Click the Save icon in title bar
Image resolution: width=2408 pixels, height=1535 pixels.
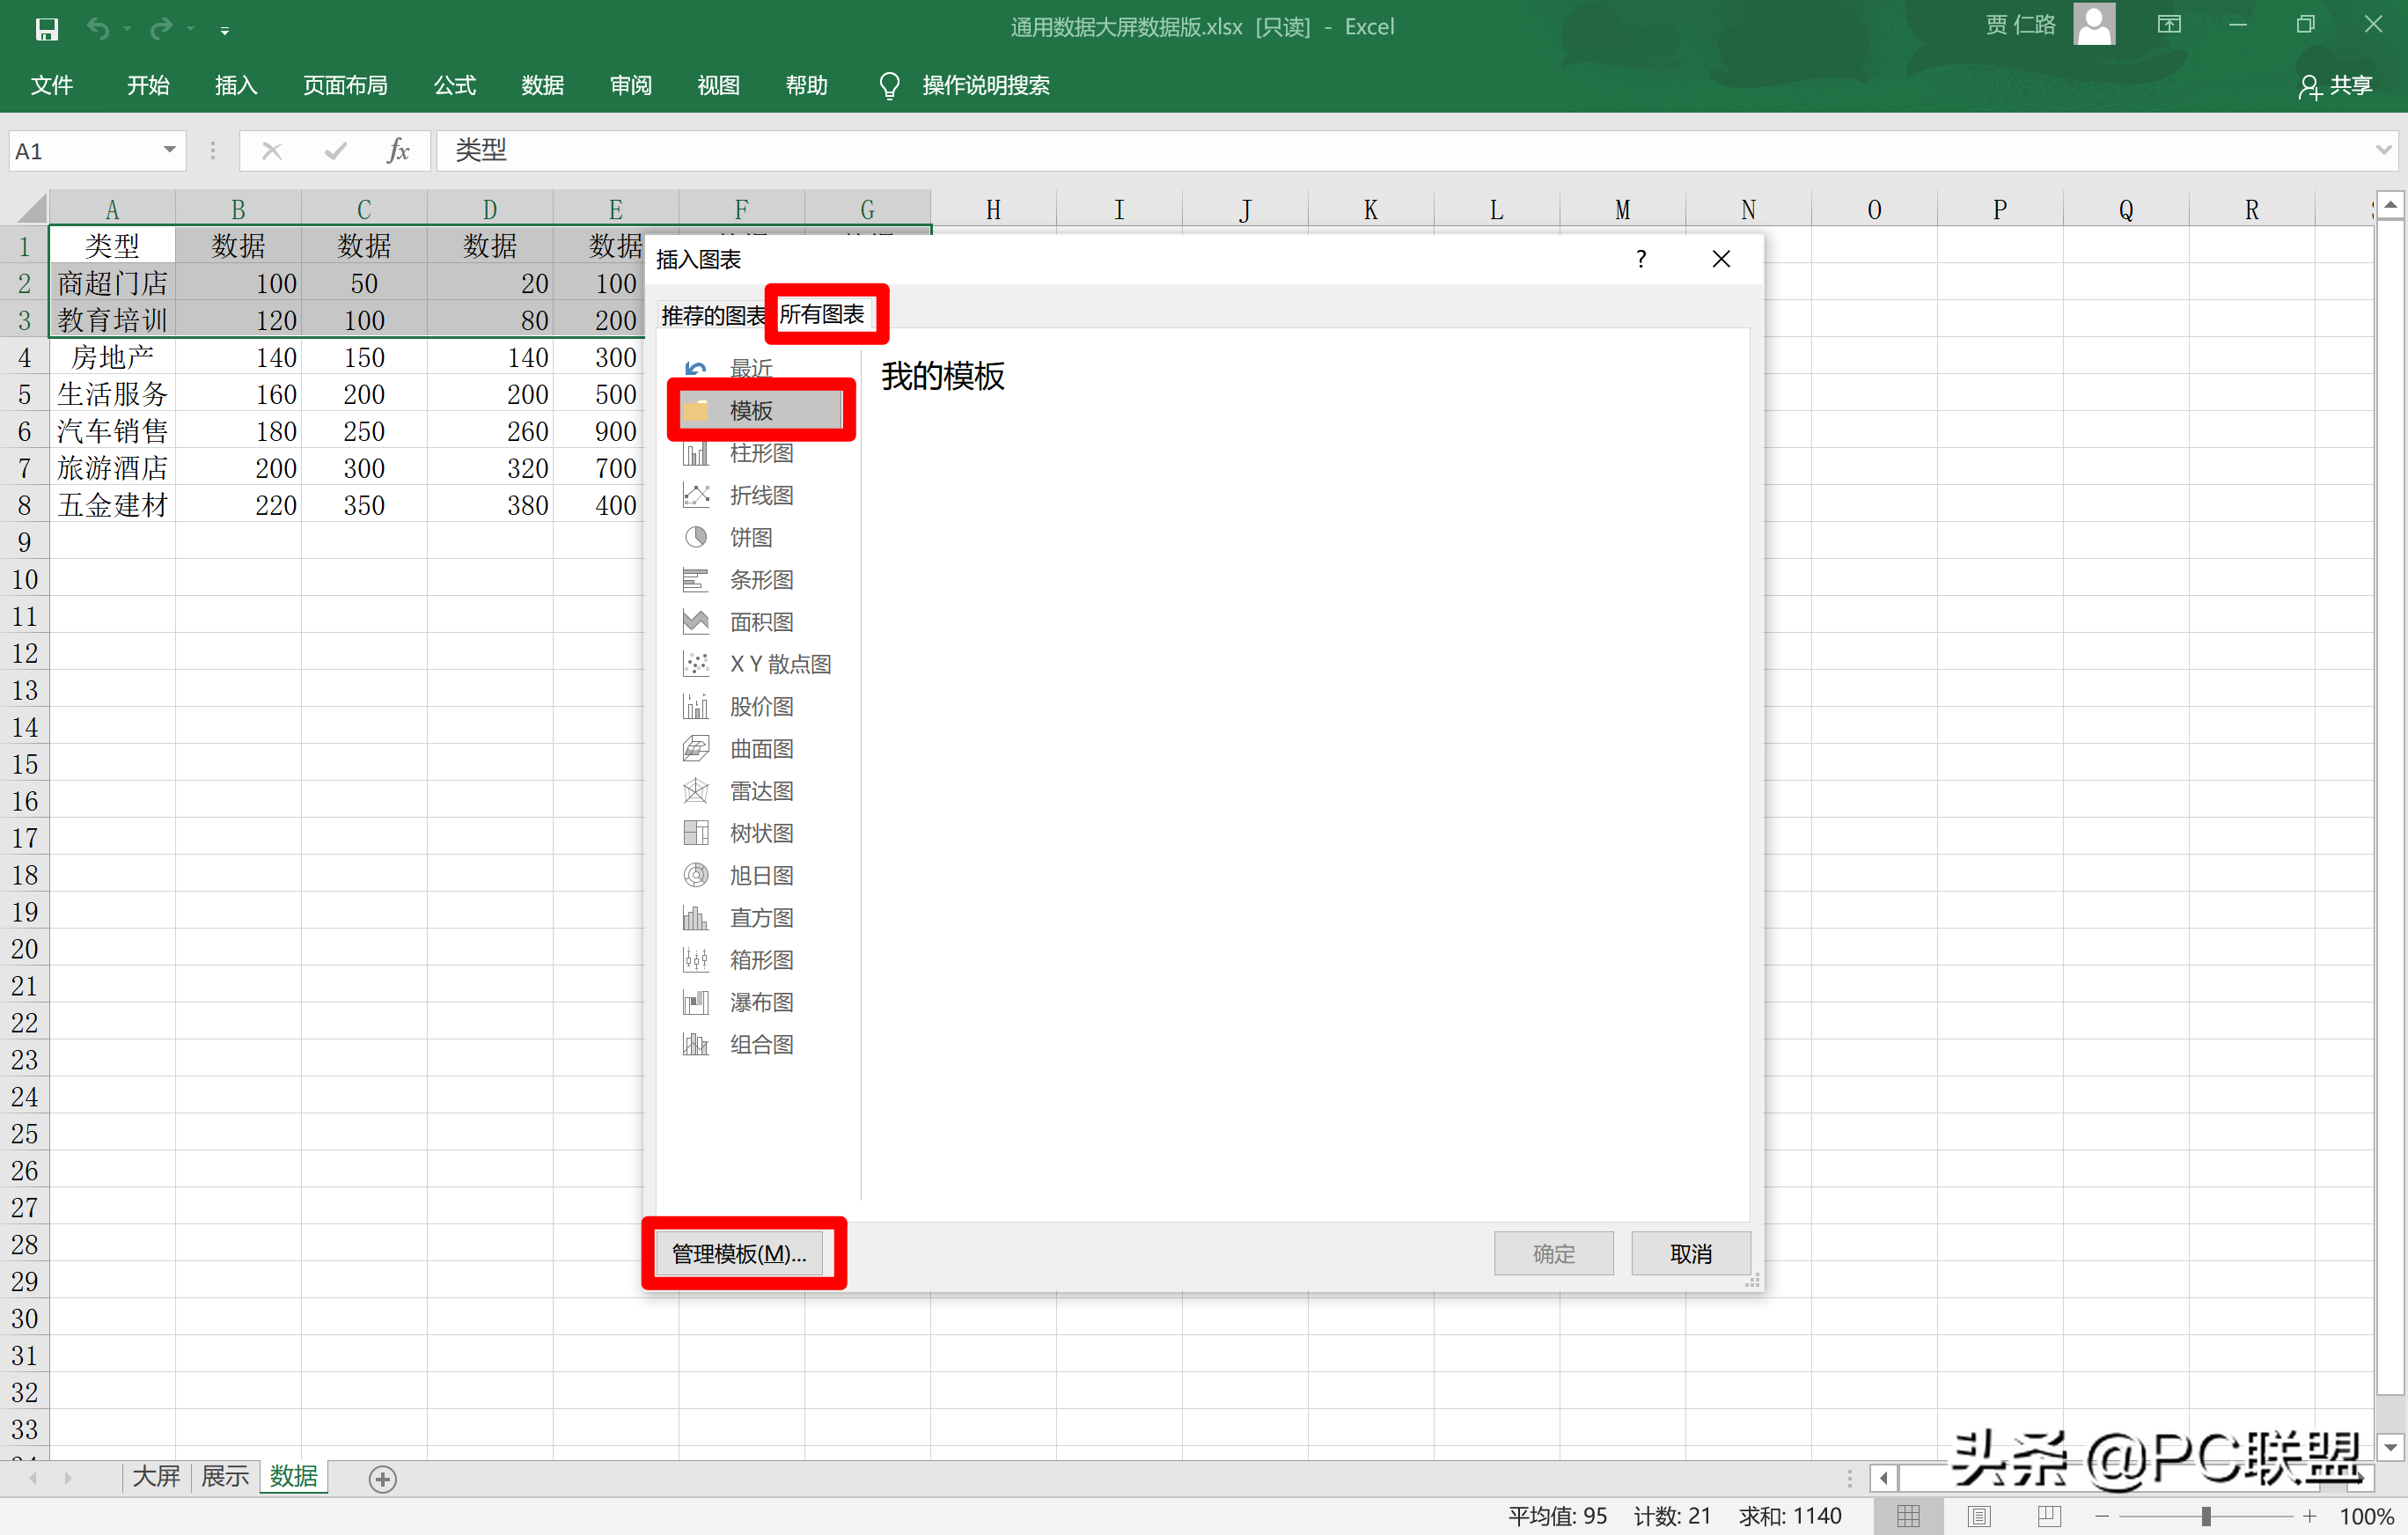click(x=46, y=29)
